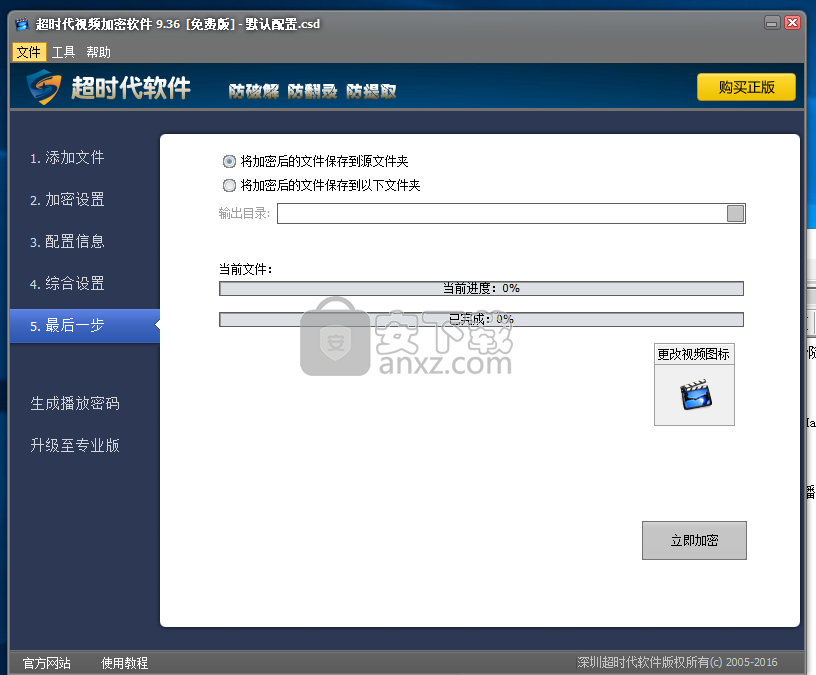Open 生成播放密码 in the sidebar

(75, 403)
